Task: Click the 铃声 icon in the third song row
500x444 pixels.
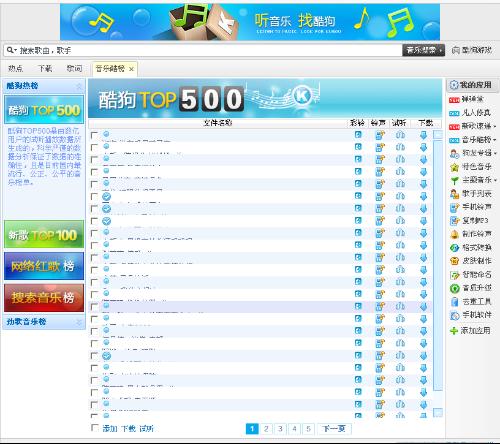Action: coord(380,160)
